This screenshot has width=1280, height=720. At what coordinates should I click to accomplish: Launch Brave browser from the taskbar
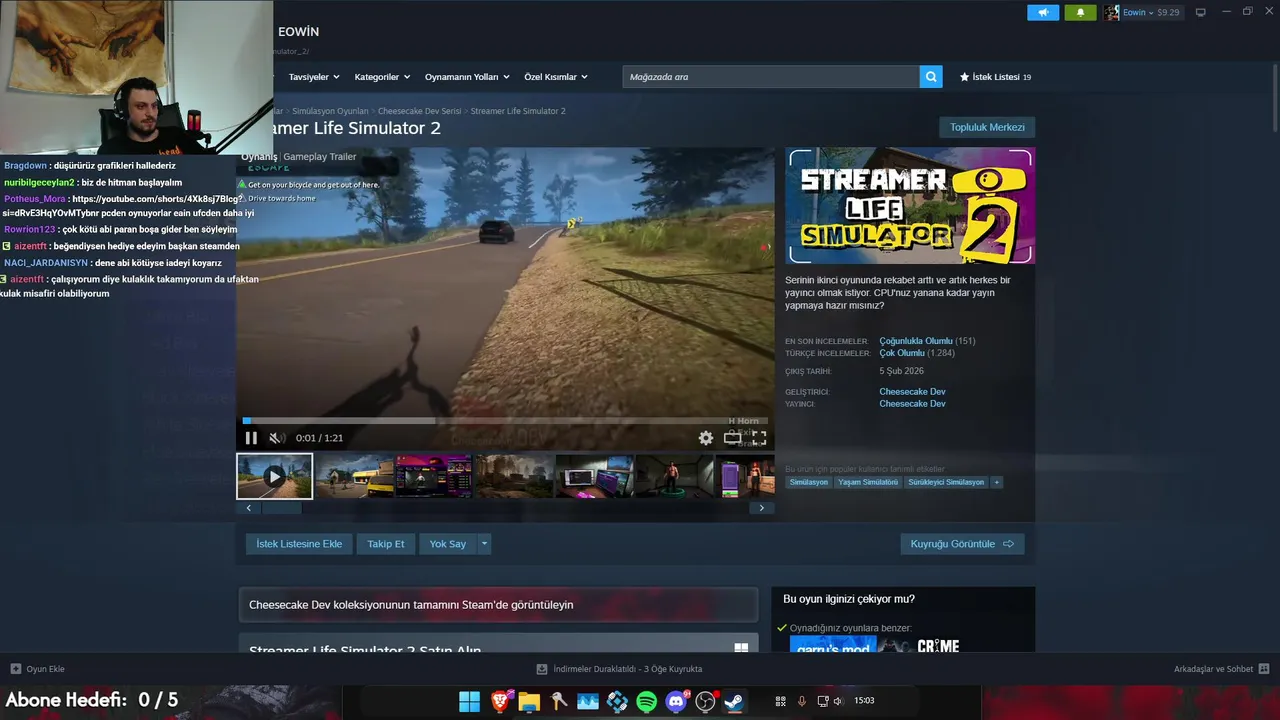499,702
